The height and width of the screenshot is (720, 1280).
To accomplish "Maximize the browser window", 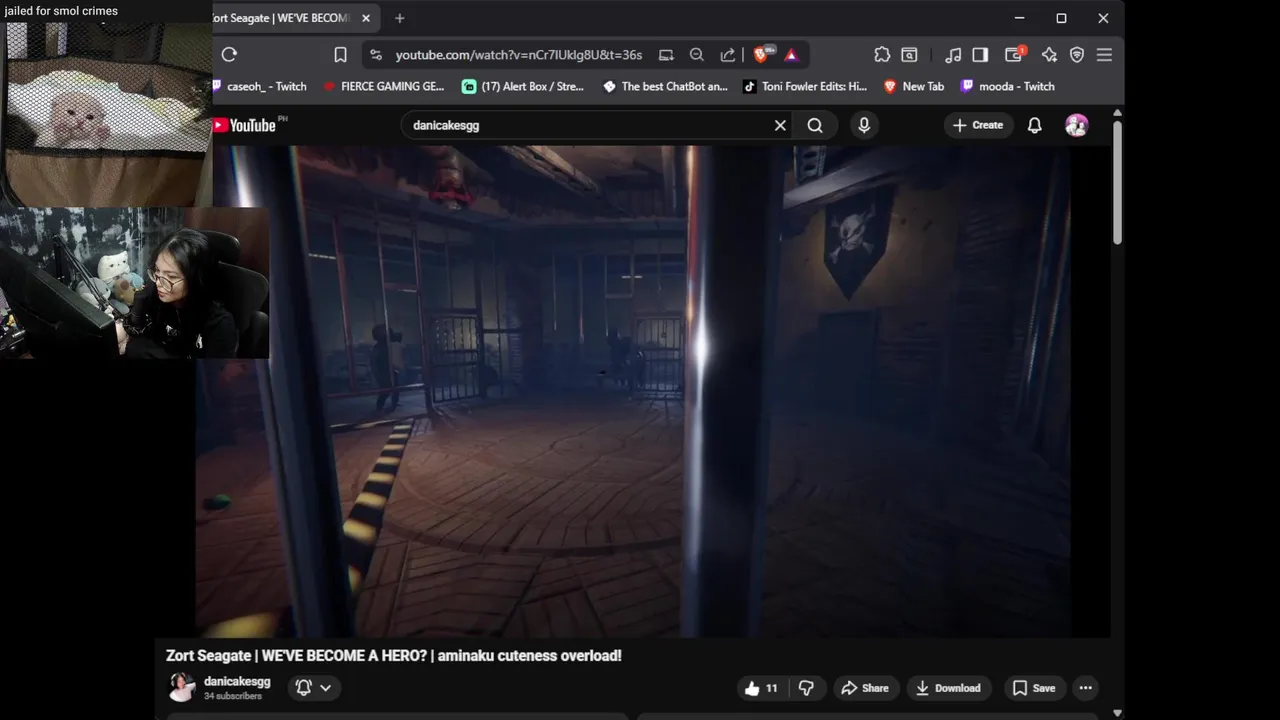I will pos(1061,18).
